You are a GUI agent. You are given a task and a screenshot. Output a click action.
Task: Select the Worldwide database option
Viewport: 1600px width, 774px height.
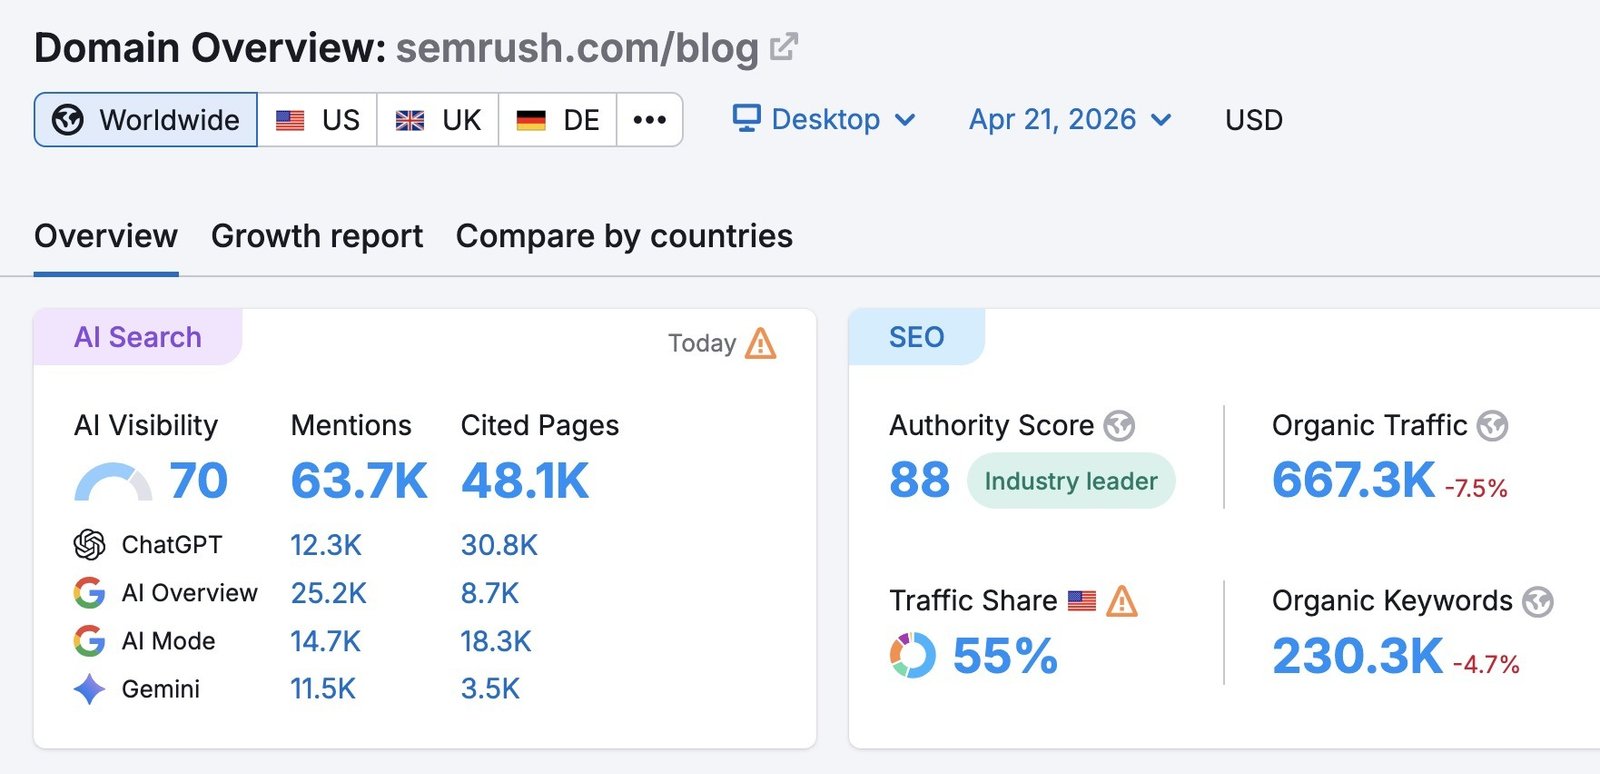(x=146, y=120)
